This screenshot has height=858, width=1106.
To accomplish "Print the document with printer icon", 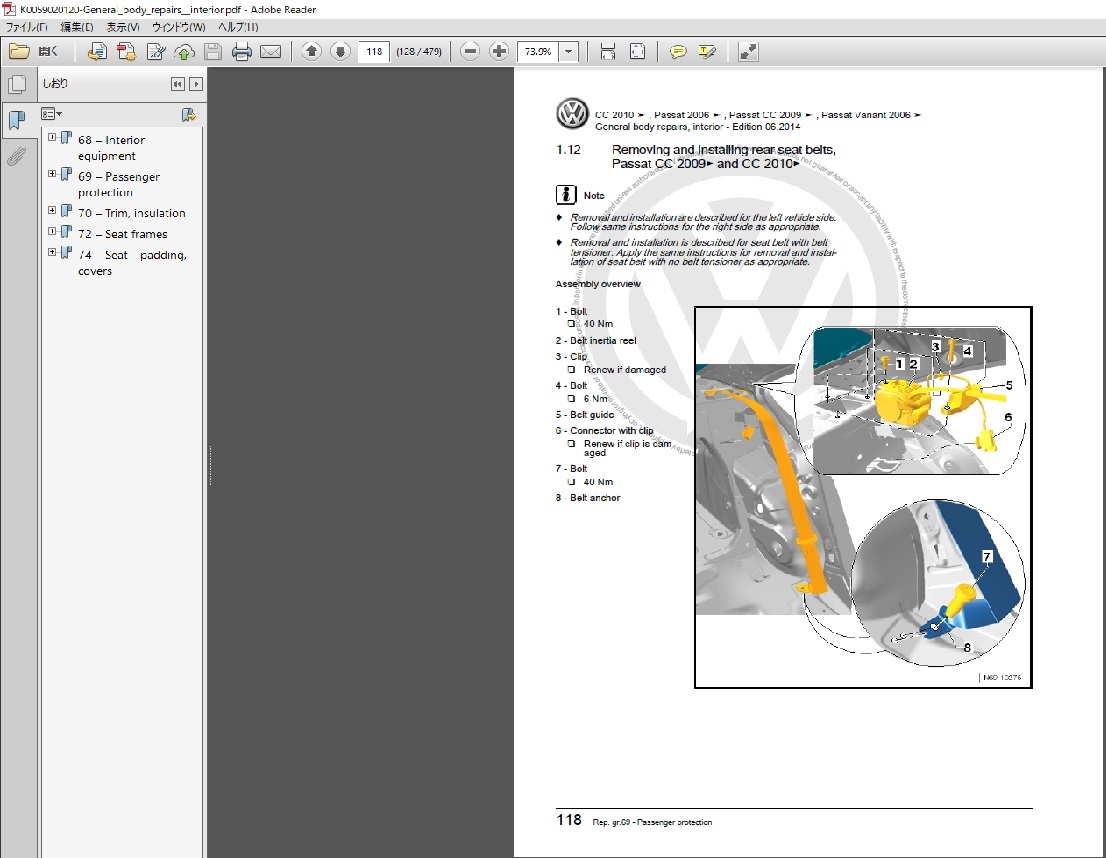I will (x=242, y=52).
